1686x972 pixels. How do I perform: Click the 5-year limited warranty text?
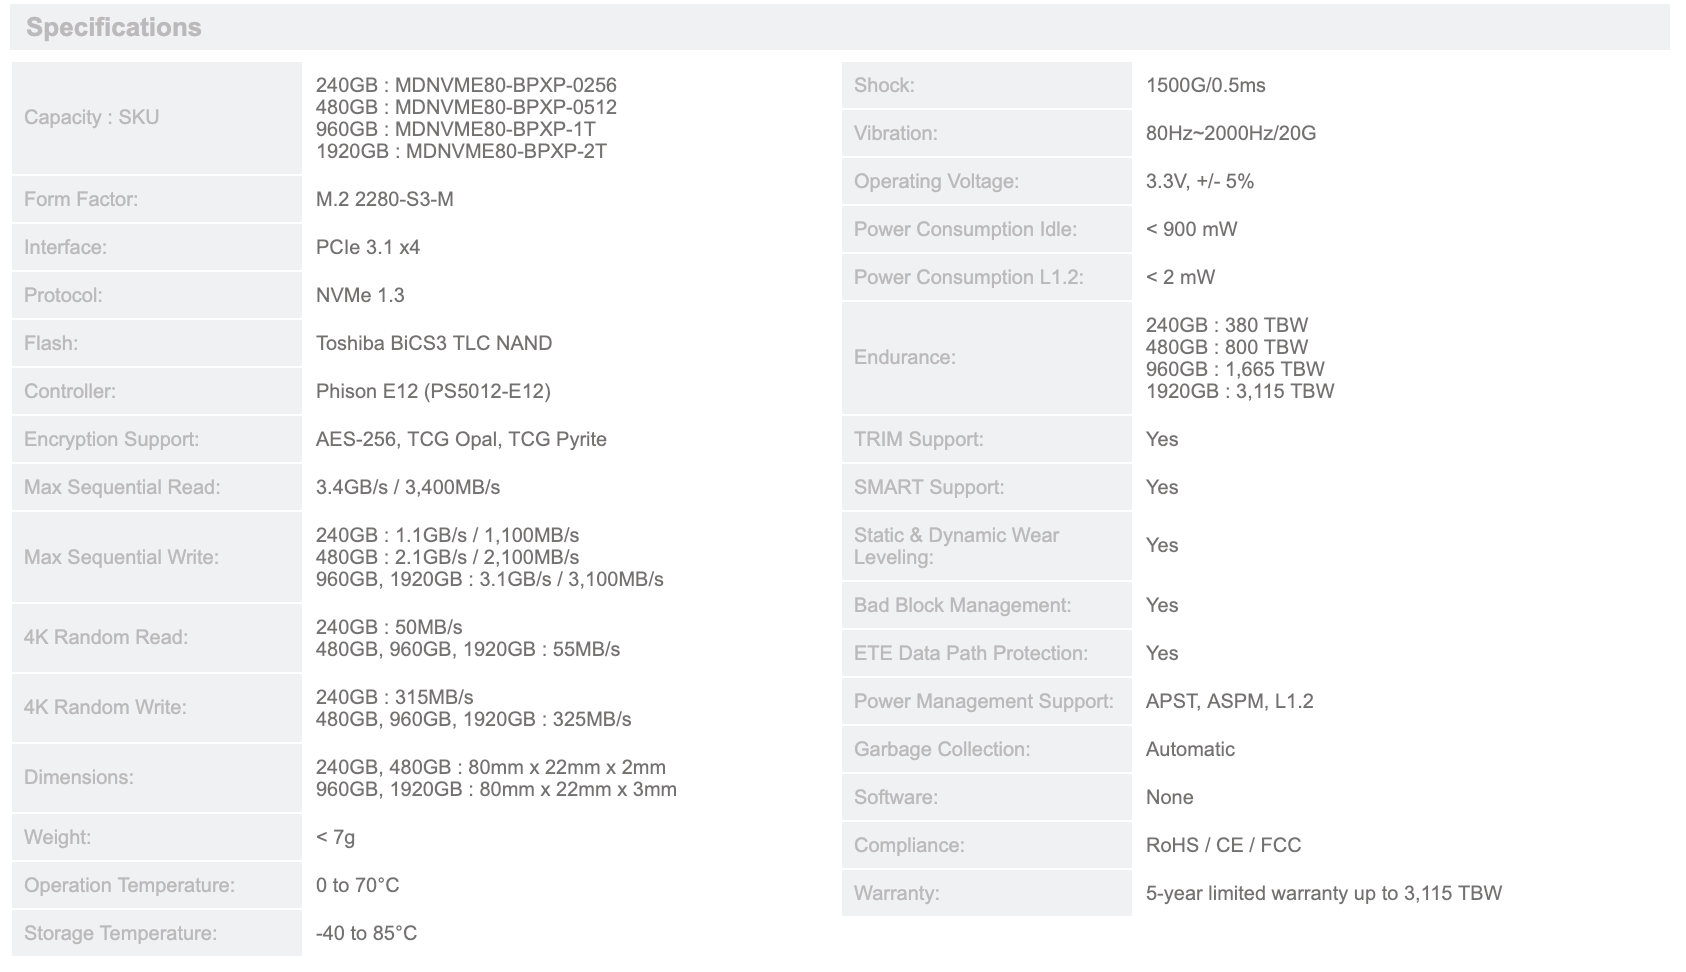(1323, 893)
